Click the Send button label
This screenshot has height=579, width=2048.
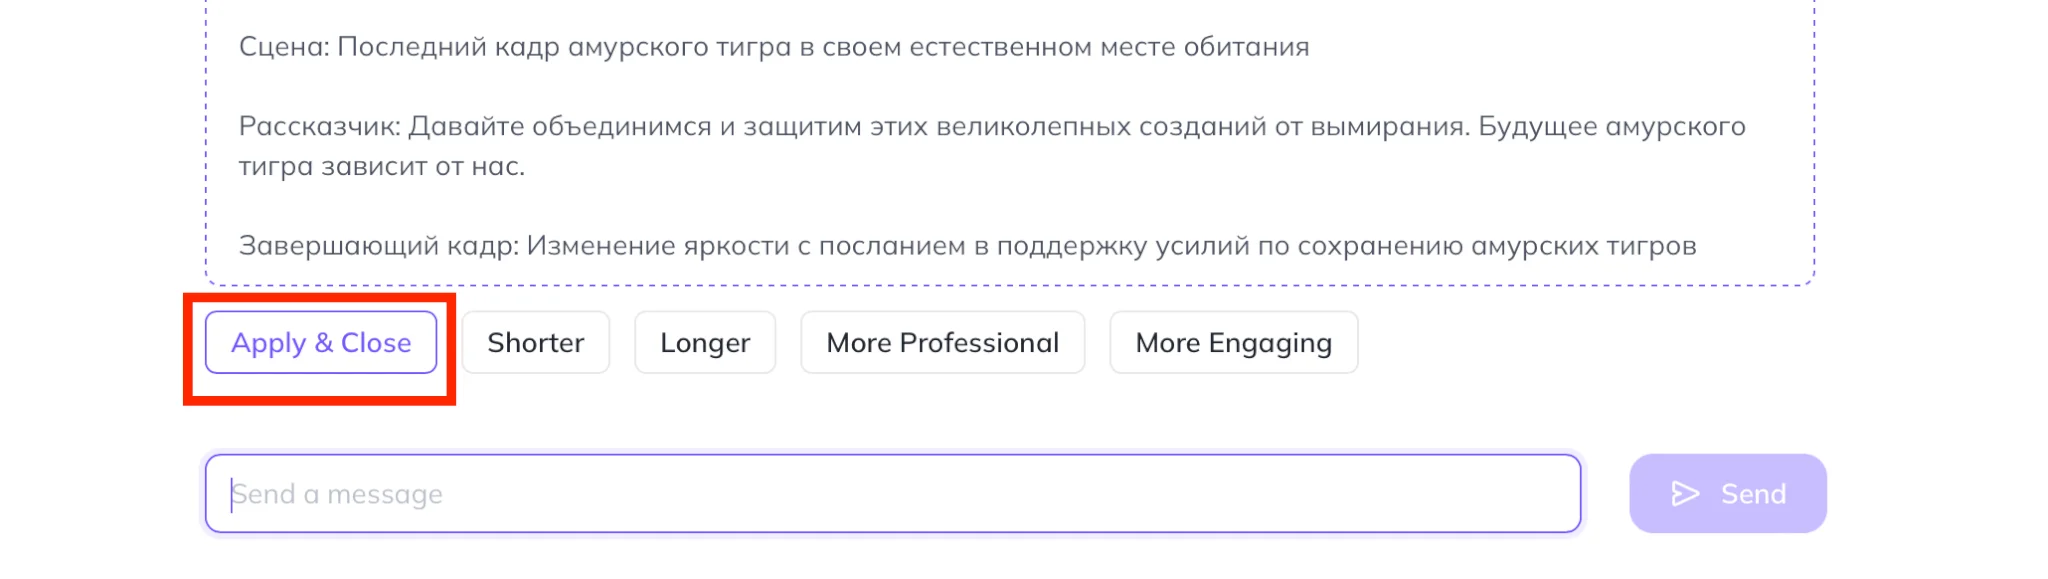[x=1753, y=494]
